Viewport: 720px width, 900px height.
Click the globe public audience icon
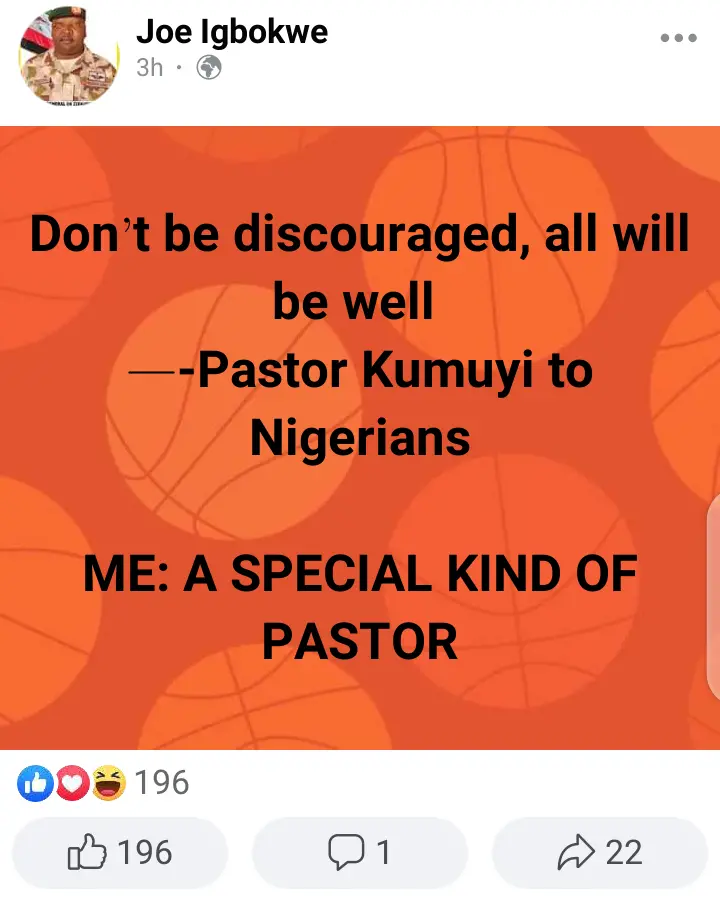point(209,68)
